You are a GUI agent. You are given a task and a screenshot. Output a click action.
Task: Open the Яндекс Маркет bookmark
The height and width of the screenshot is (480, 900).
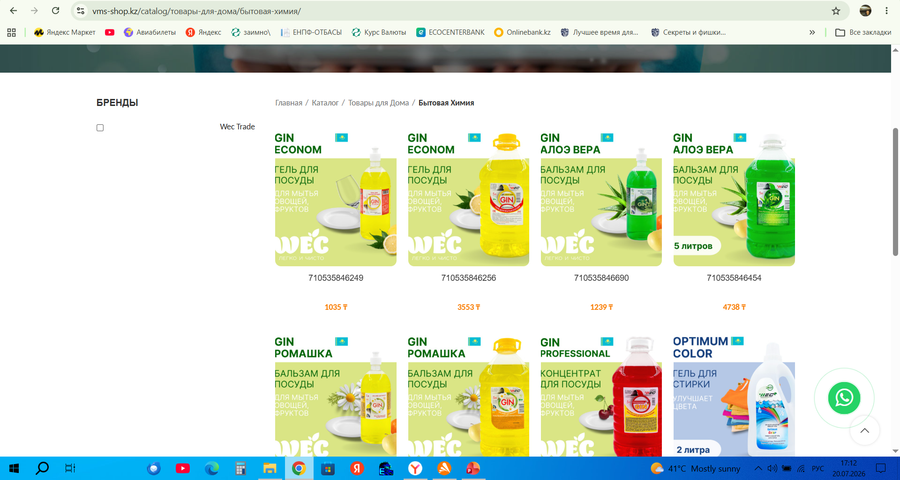(x=64, y=33)
